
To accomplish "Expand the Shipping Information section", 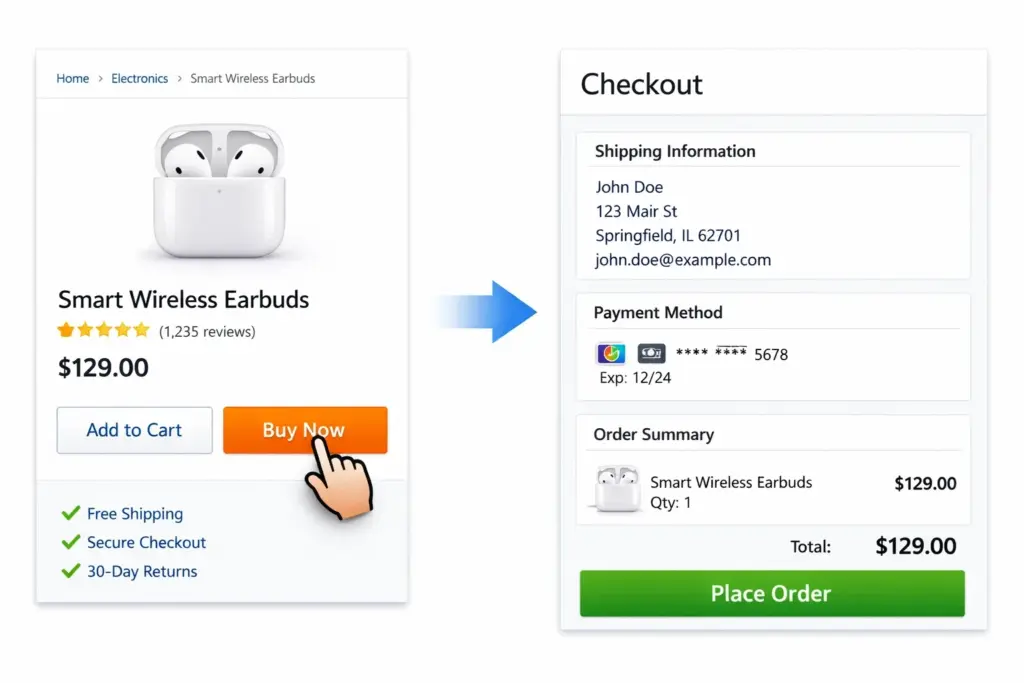I will coord(675,151).
